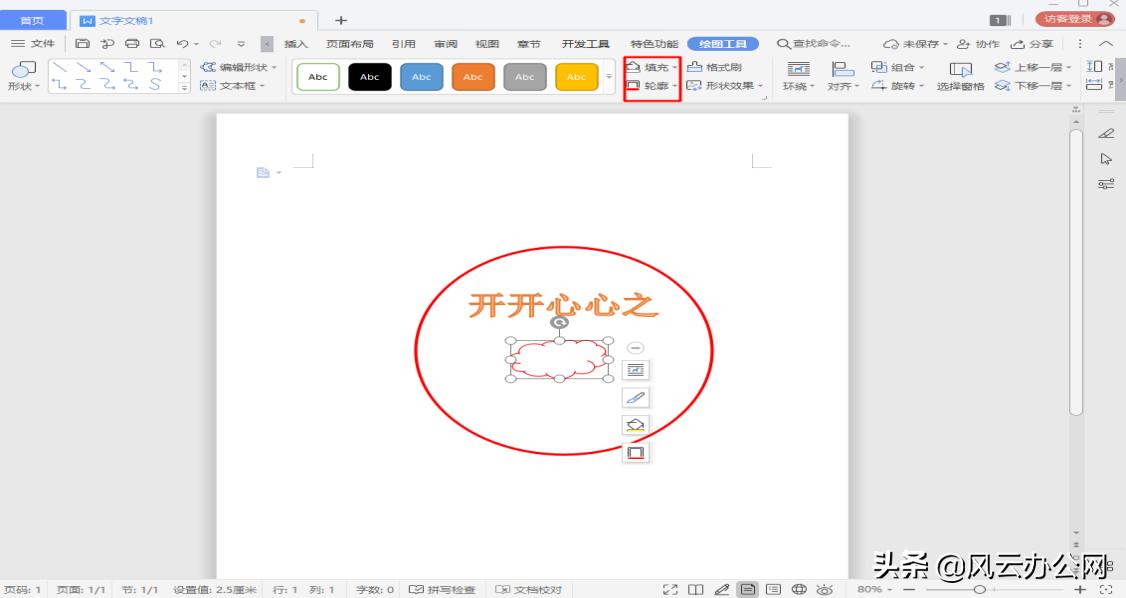Viewport: 1126px width, 598px height.
Task: Click the zoom slider handle
Action: coord(980,589)
